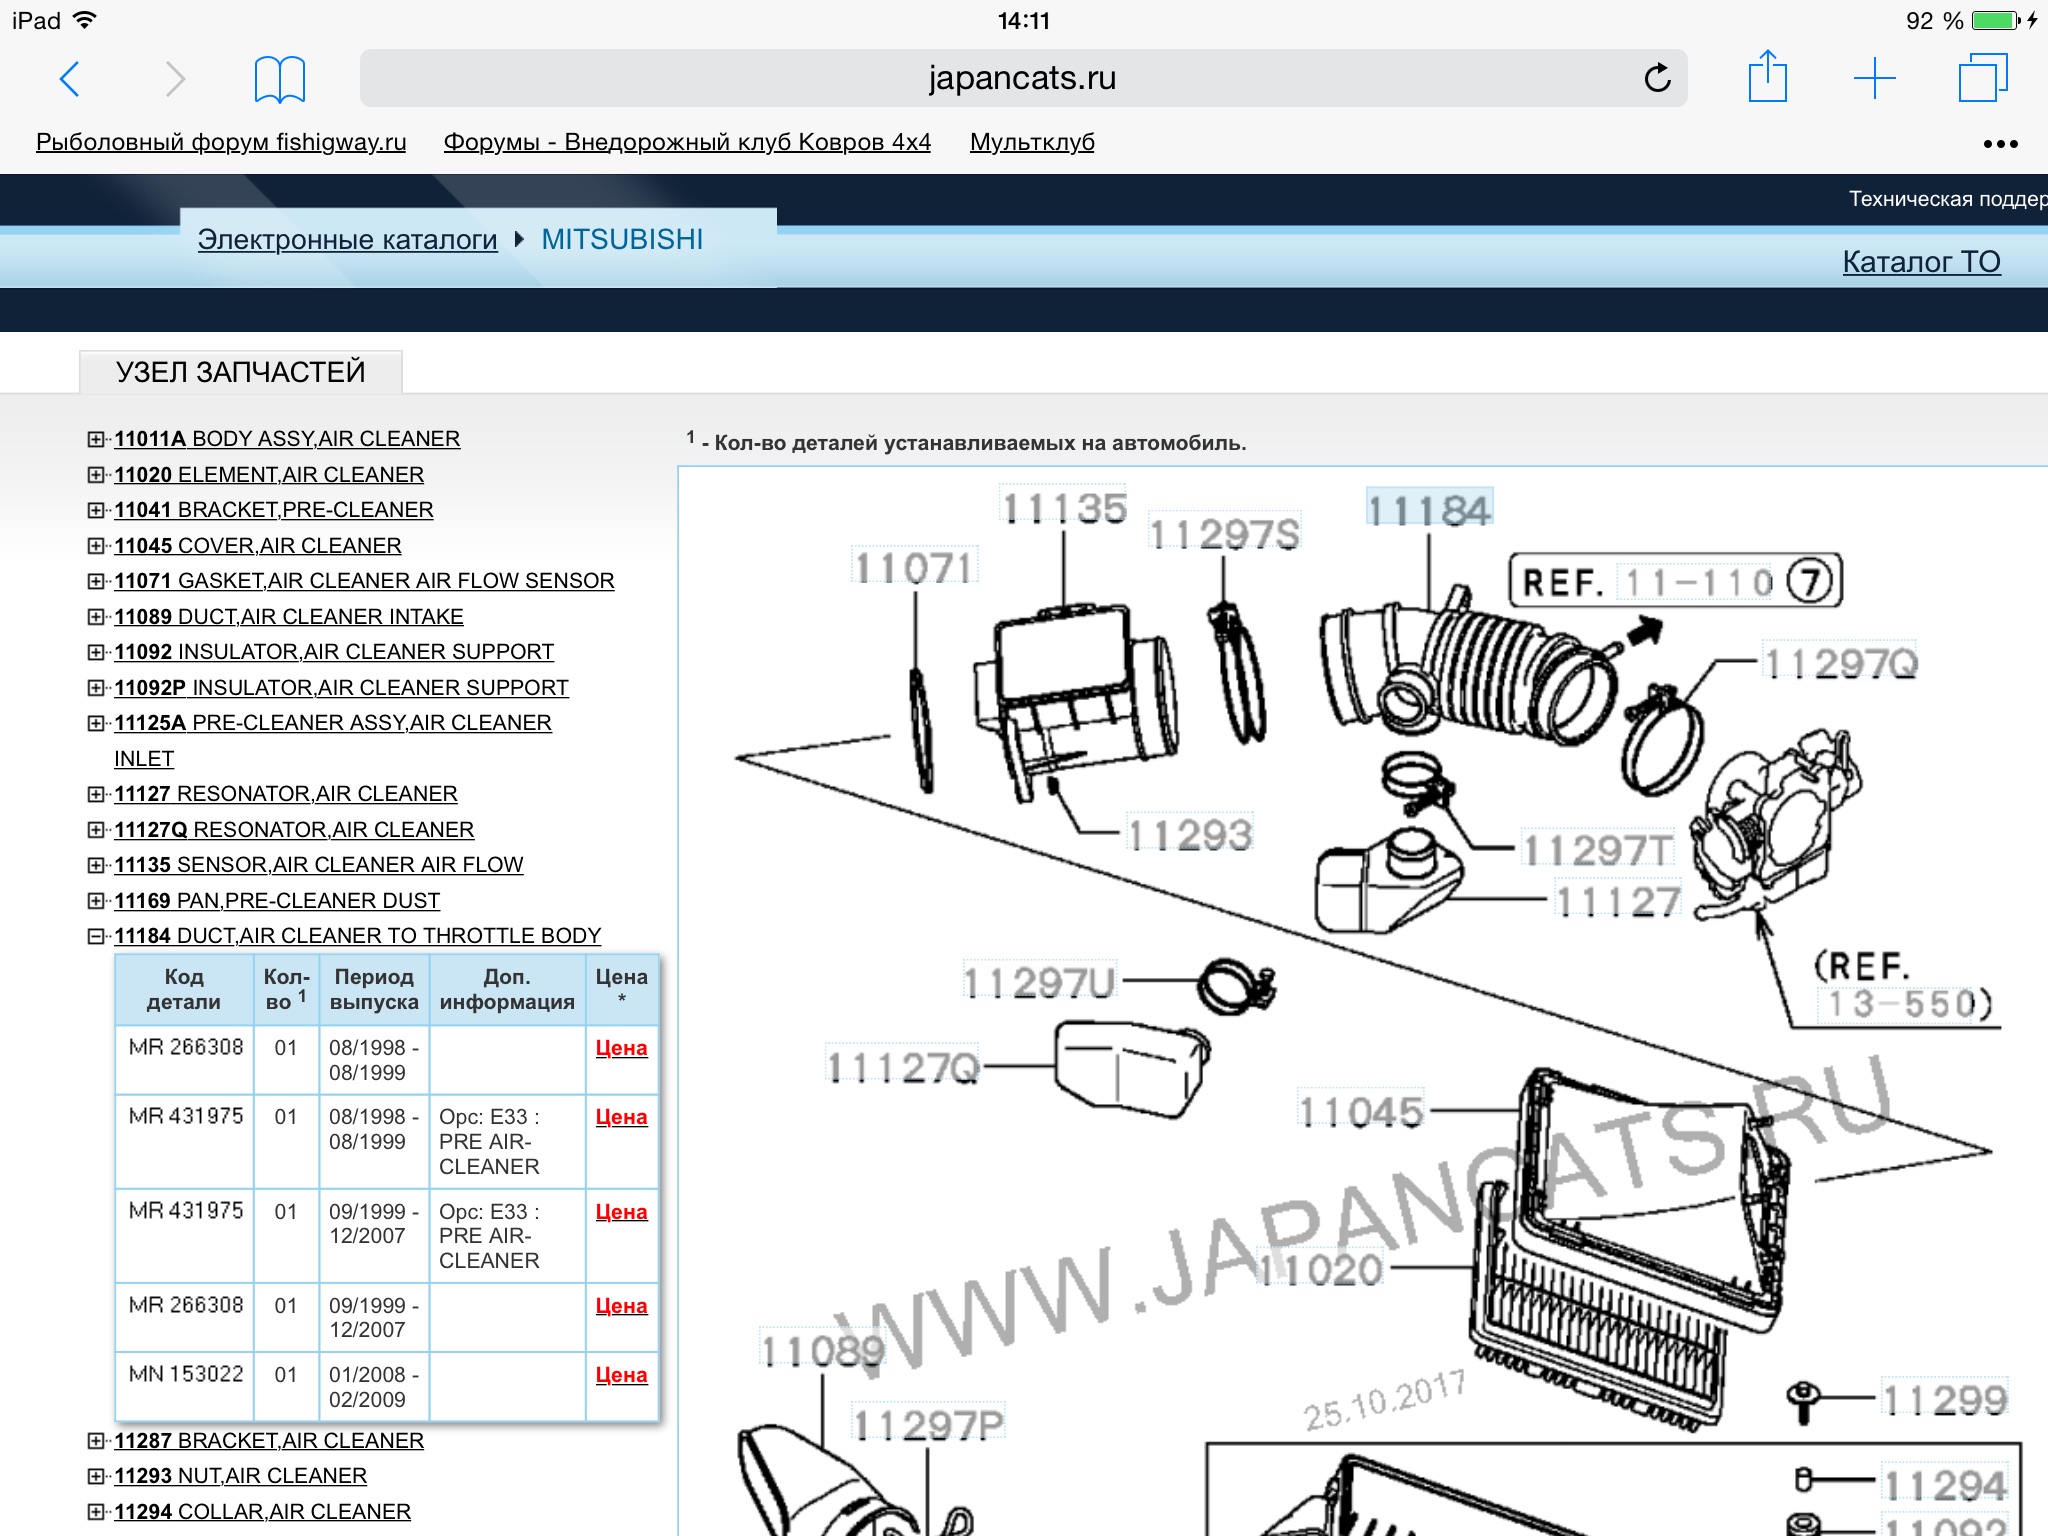Expand 11011A BODY ASSY,AIR CLEANER node
Image resolution: width=2048 pixels, height=1536 pixels.
(x=96, y=439)
